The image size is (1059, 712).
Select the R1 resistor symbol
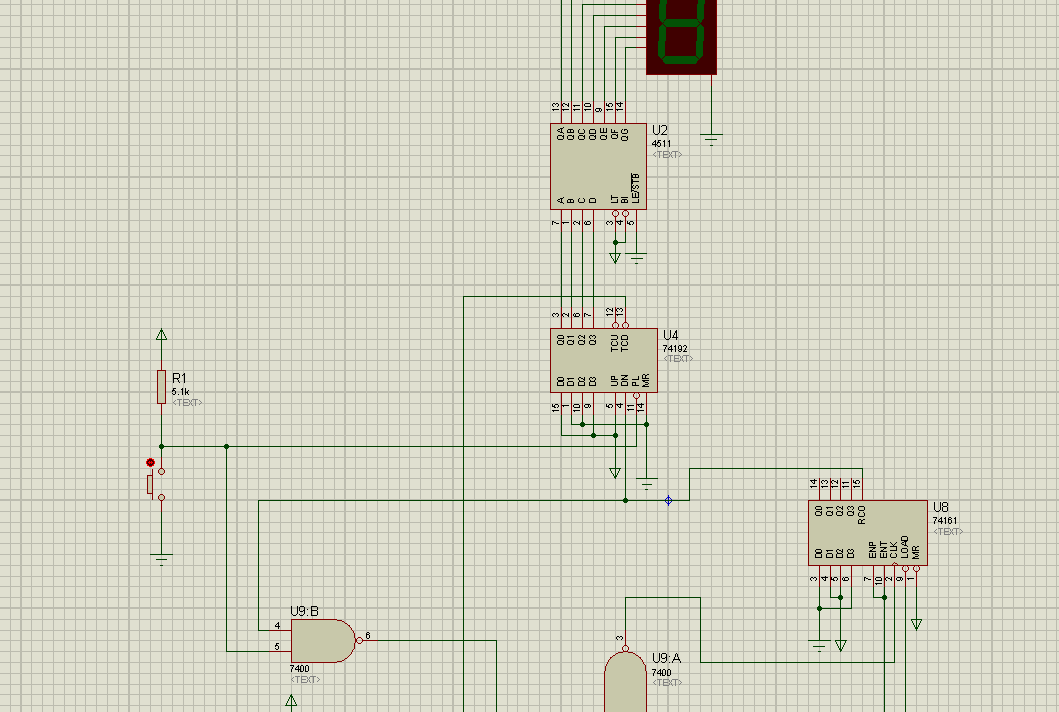pyautogui.click(x=161, y=387)
